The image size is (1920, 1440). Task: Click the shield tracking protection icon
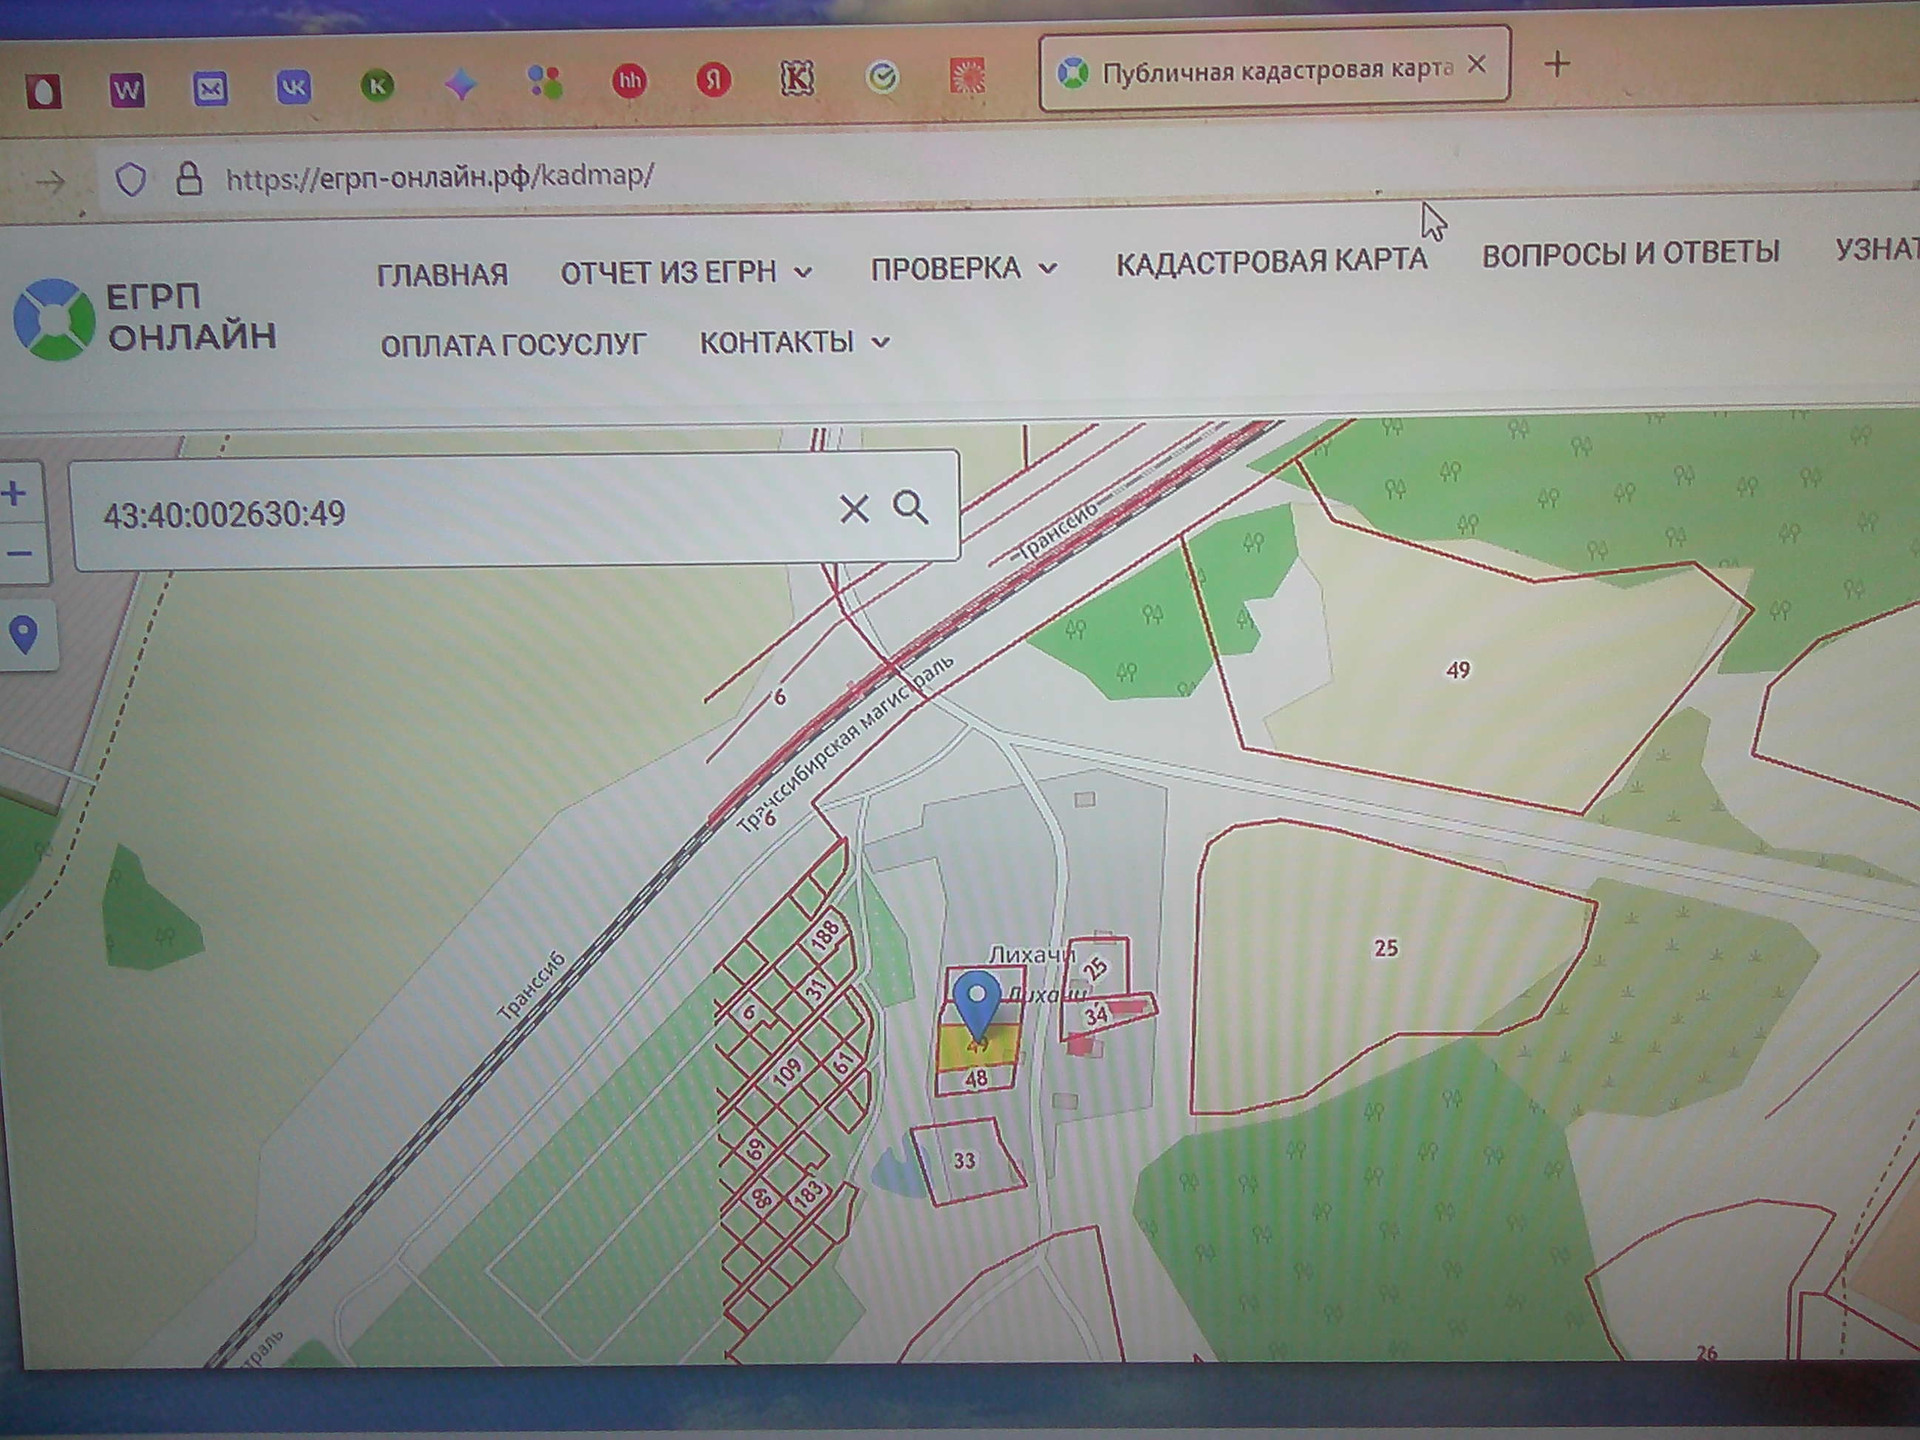(x=131, y=180)
